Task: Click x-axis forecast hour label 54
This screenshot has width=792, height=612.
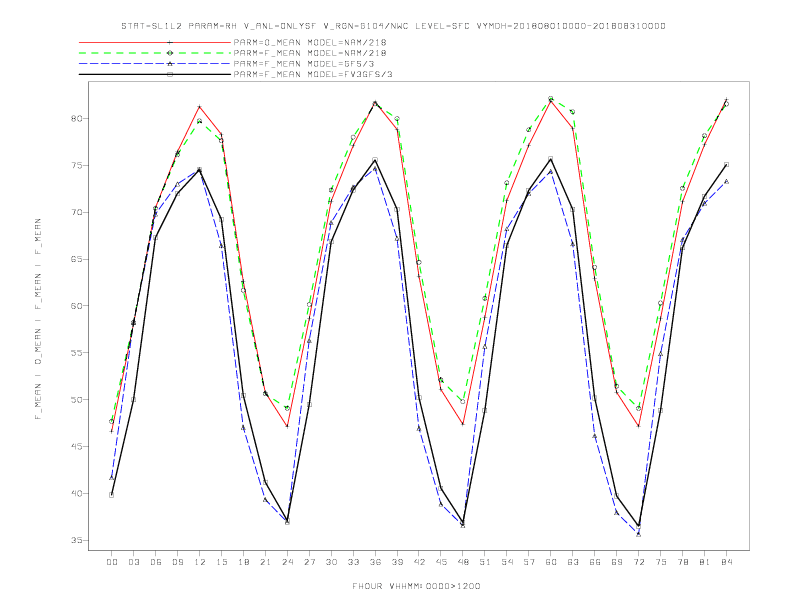Action: [507, 562]
